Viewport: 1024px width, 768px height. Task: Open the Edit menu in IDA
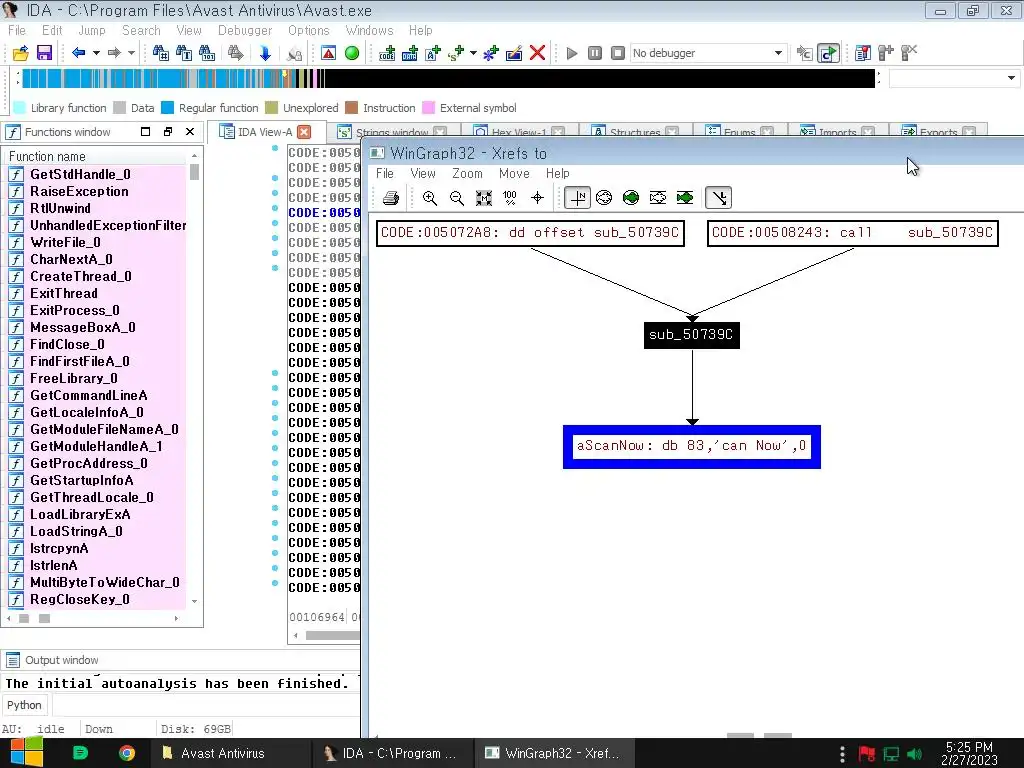point(52,30)
